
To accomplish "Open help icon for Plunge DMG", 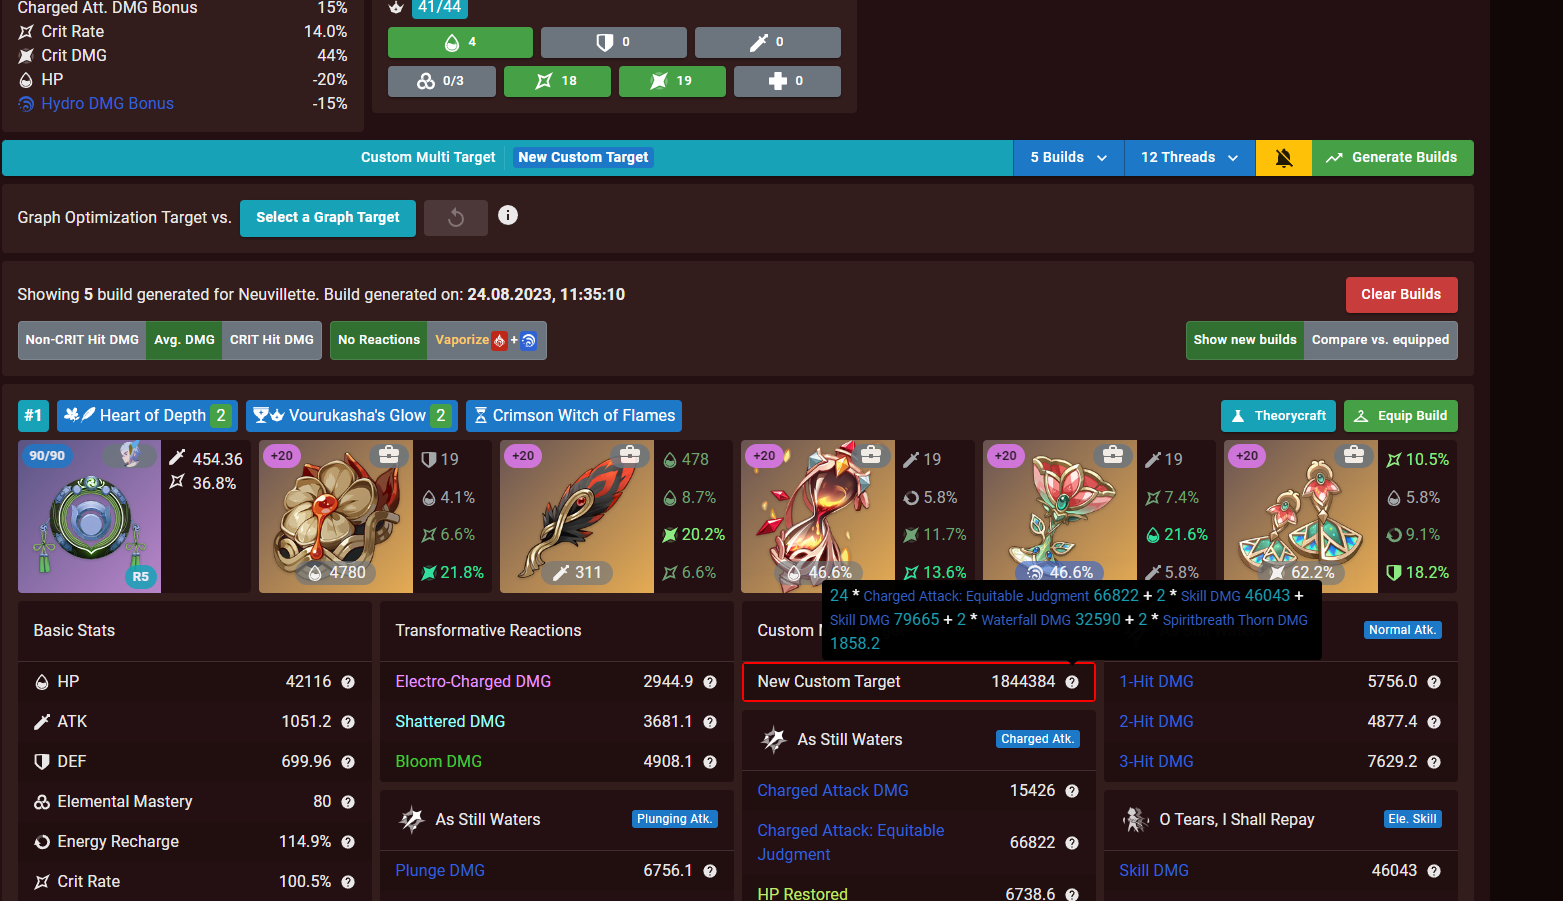I will (710, 871).
